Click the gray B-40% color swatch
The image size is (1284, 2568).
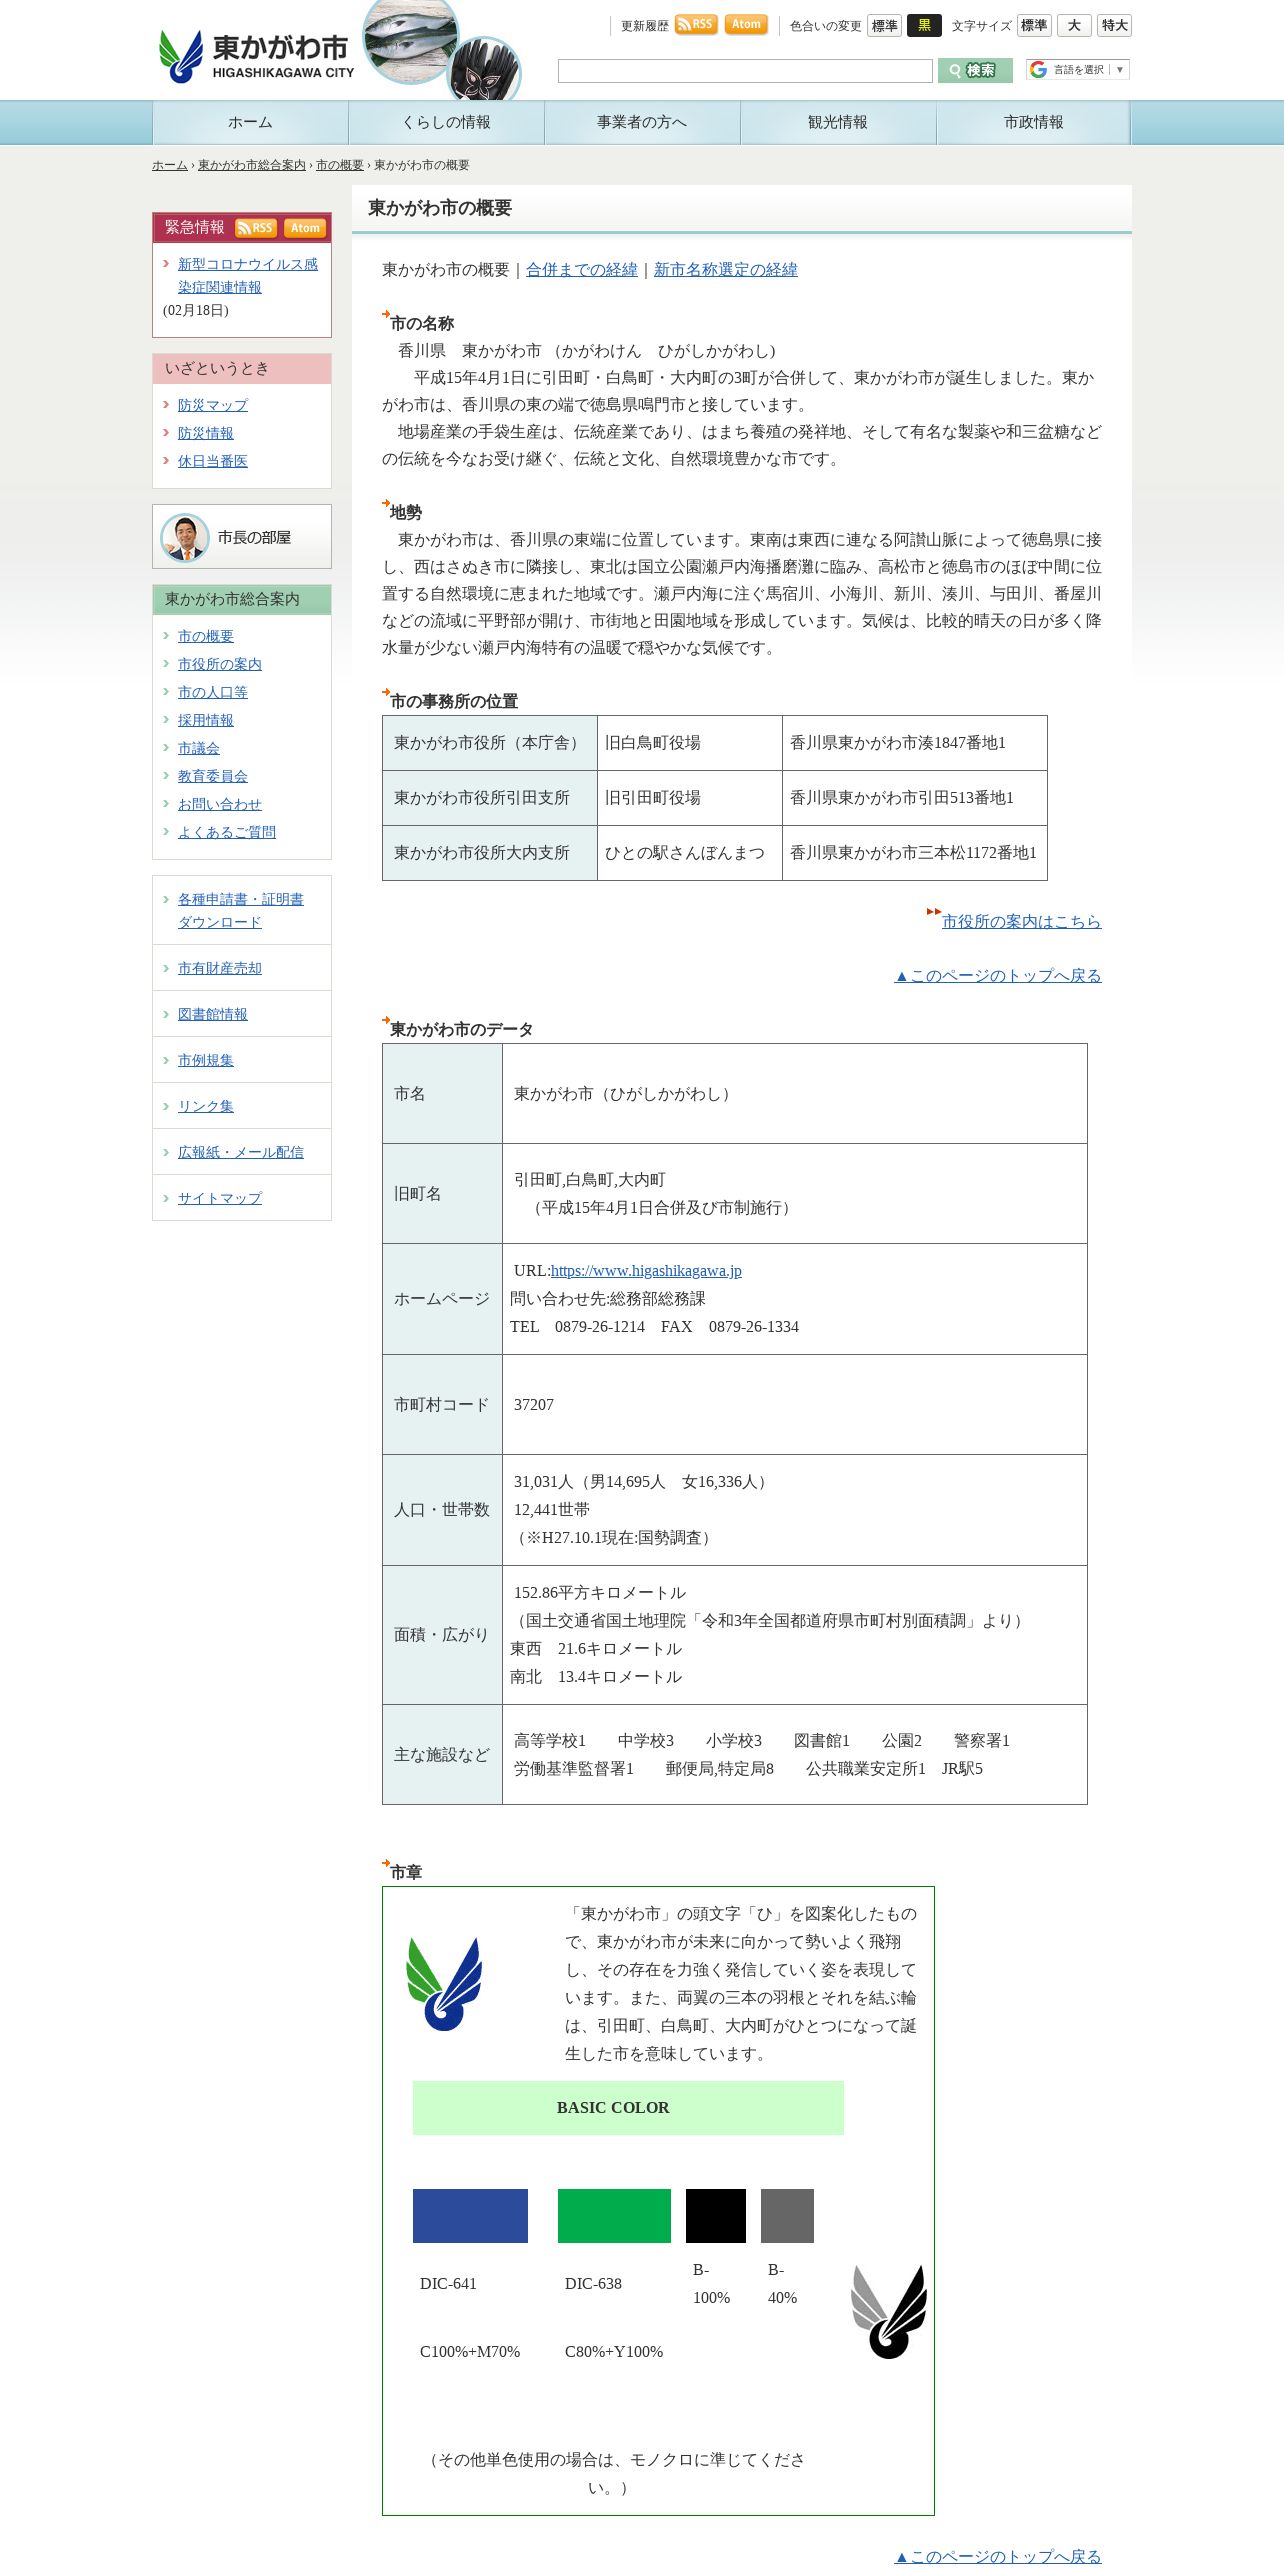click(787, 2216)
